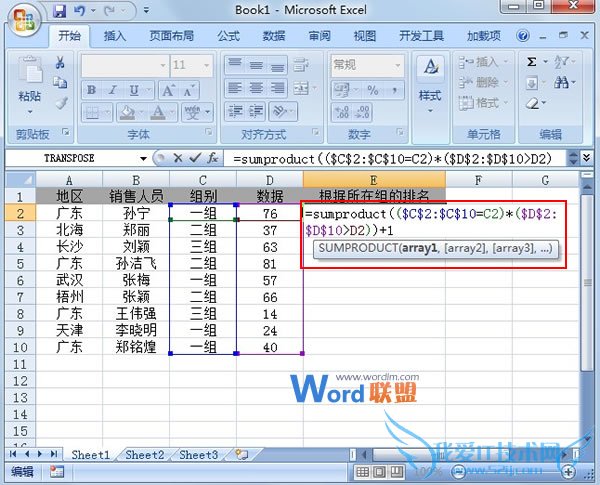Apply percent style
Screen dimensions: 600x485
click(372, 90)
